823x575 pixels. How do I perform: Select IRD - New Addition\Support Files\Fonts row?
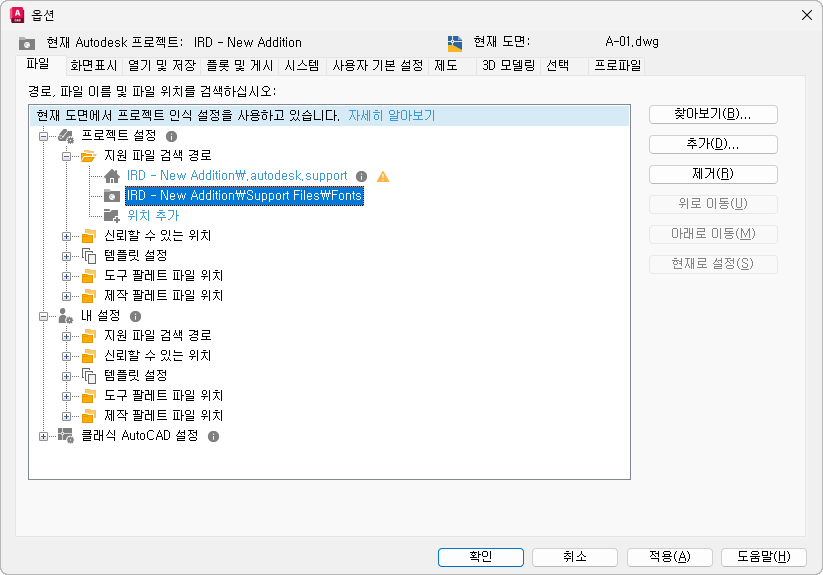pyautogui.click(x=244, y=196)
